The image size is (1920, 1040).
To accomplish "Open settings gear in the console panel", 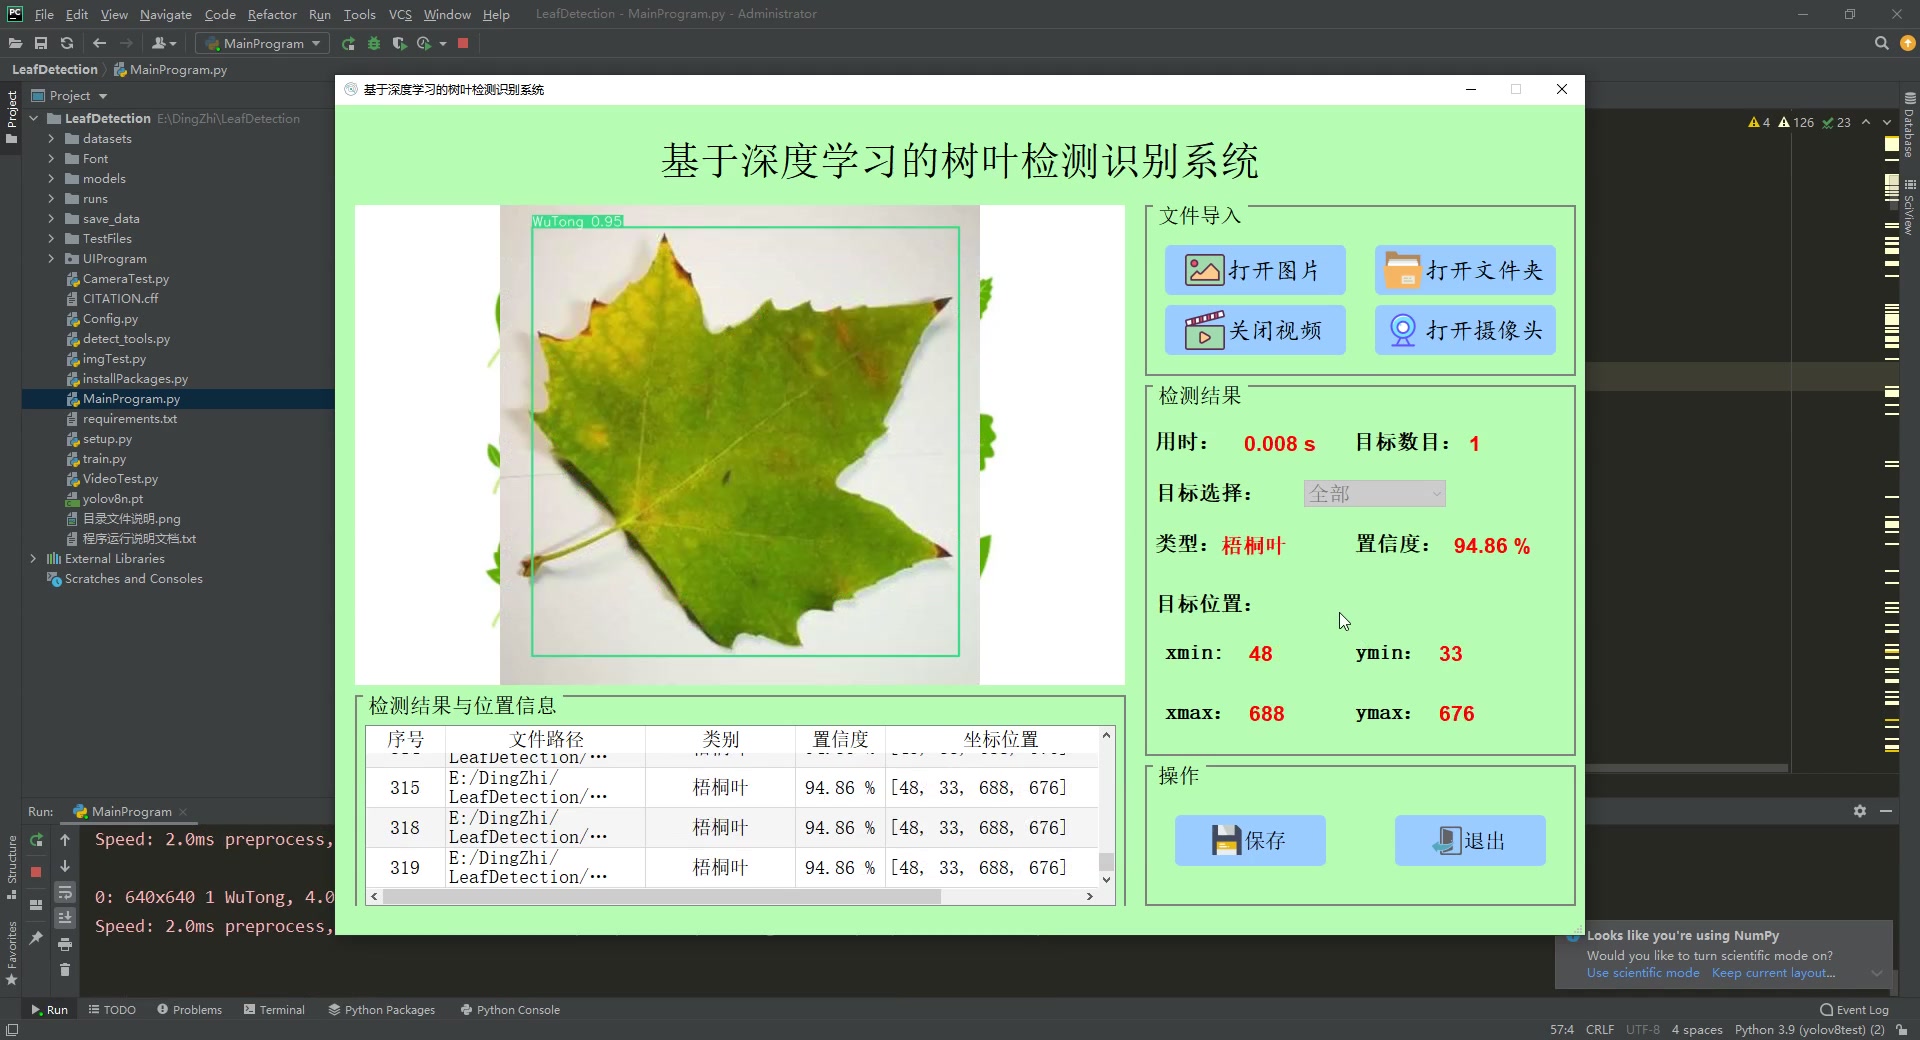I will coord(1860,812).
